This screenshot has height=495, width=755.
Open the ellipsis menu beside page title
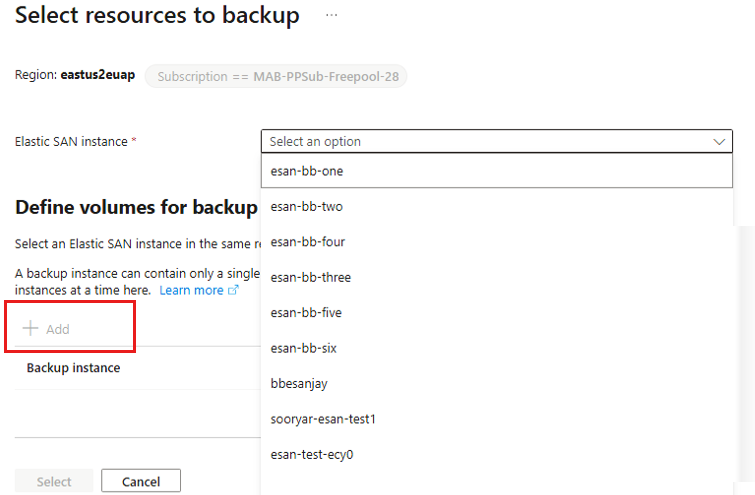[x=331, y=15]
